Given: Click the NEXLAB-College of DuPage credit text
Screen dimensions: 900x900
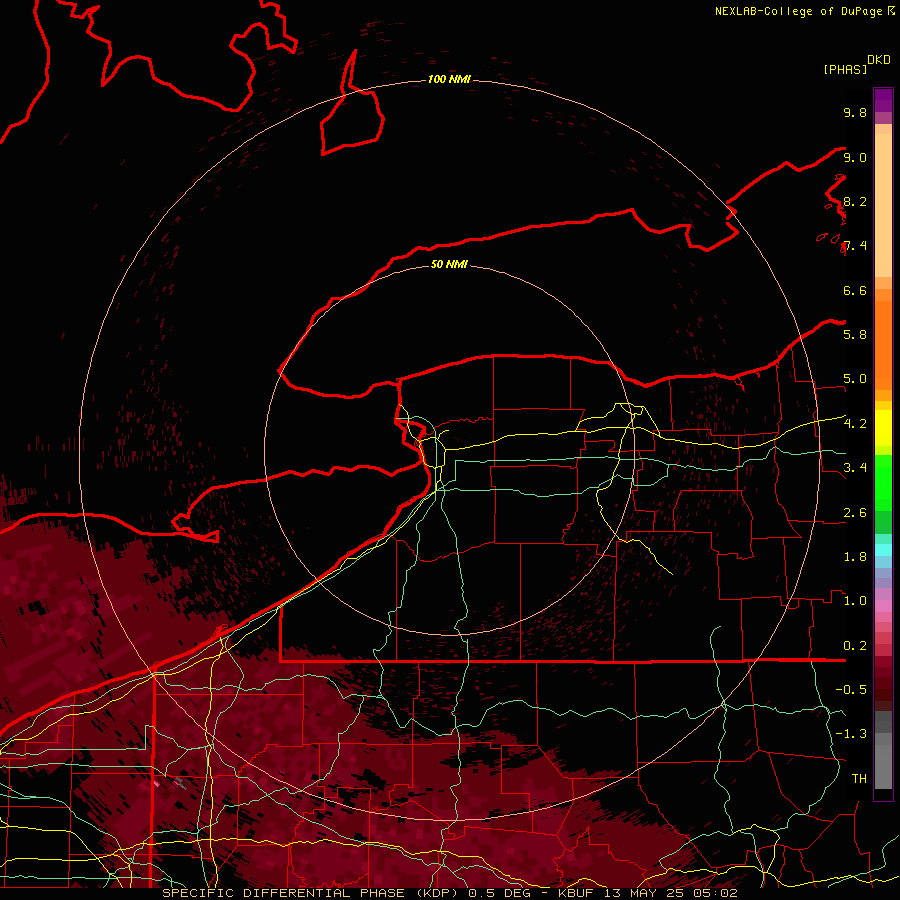Looking at the screenshot, I should (x=799, y=11).
